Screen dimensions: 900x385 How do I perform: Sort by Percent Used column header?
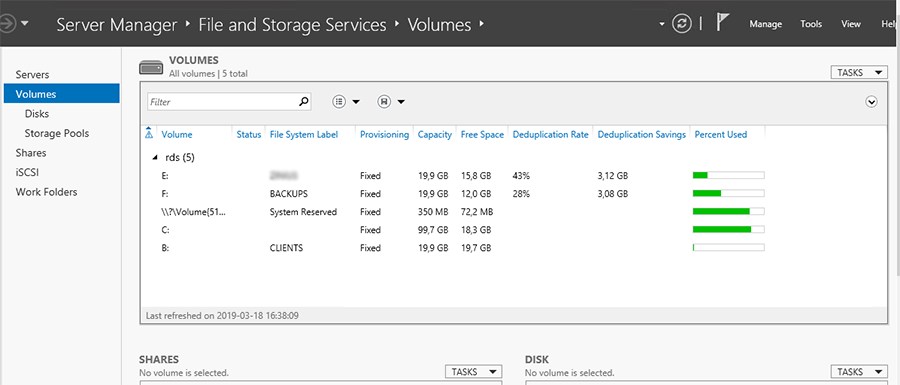[x=721, y=134]
